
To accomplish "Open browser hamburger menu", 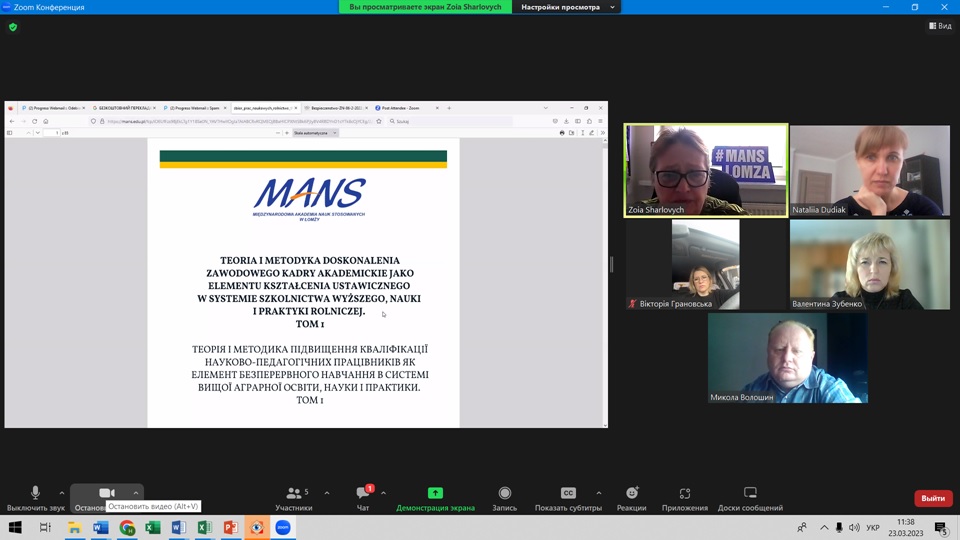I will [601, 121].
